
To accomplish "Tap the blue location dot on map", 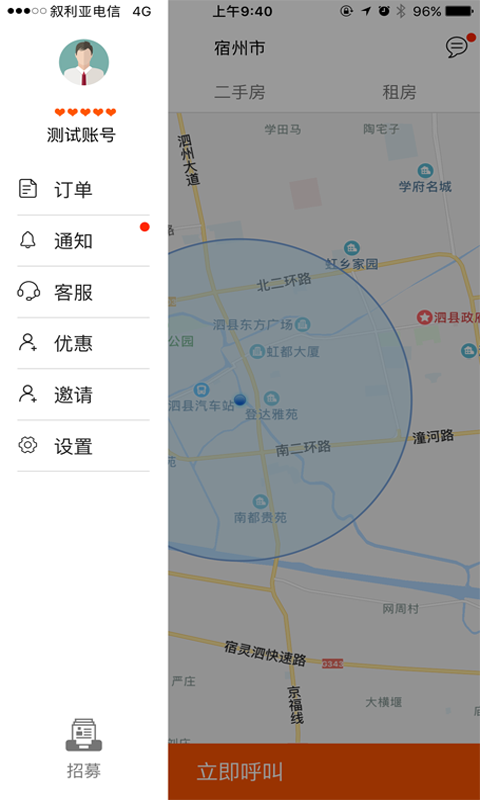I will coord(240,399).
